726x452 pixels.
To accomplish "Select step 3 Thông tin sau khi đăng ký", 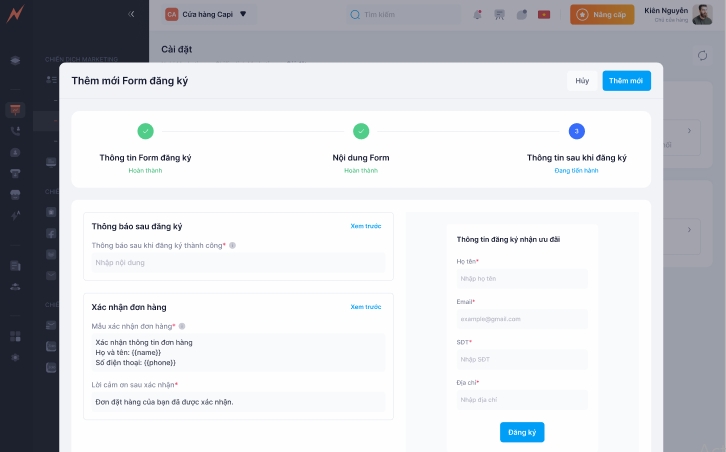I will tap(576, 131).
